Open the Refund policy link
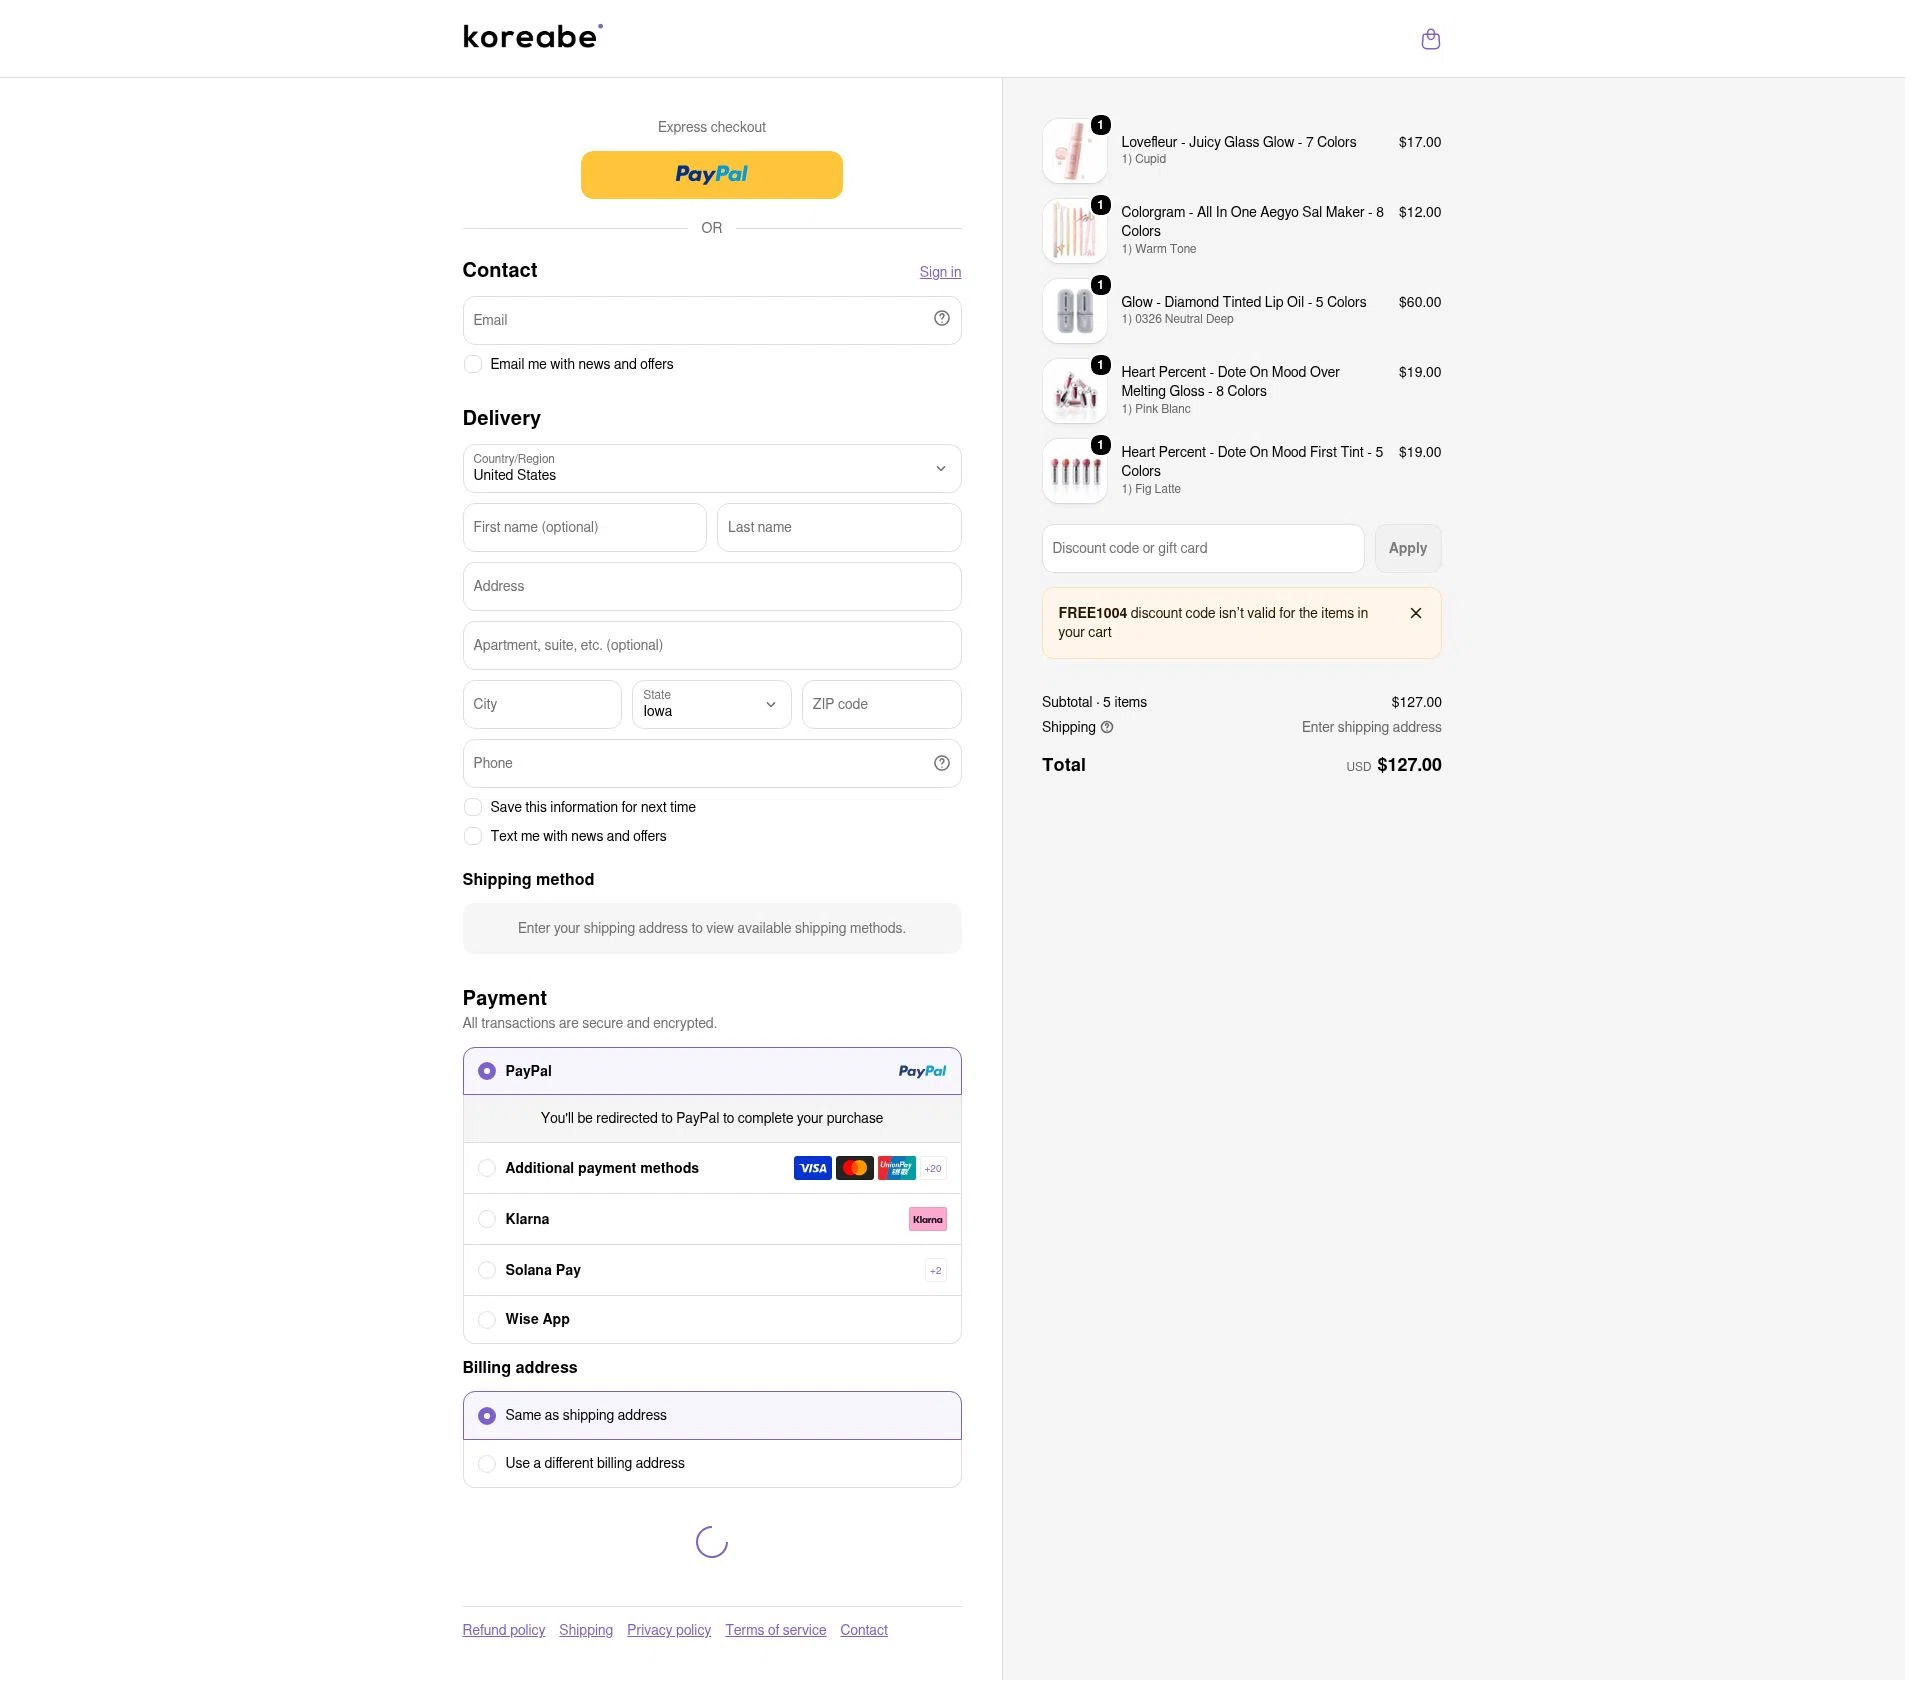The width and height of the screenshot is (1920, 1698). pos(503,1630)
